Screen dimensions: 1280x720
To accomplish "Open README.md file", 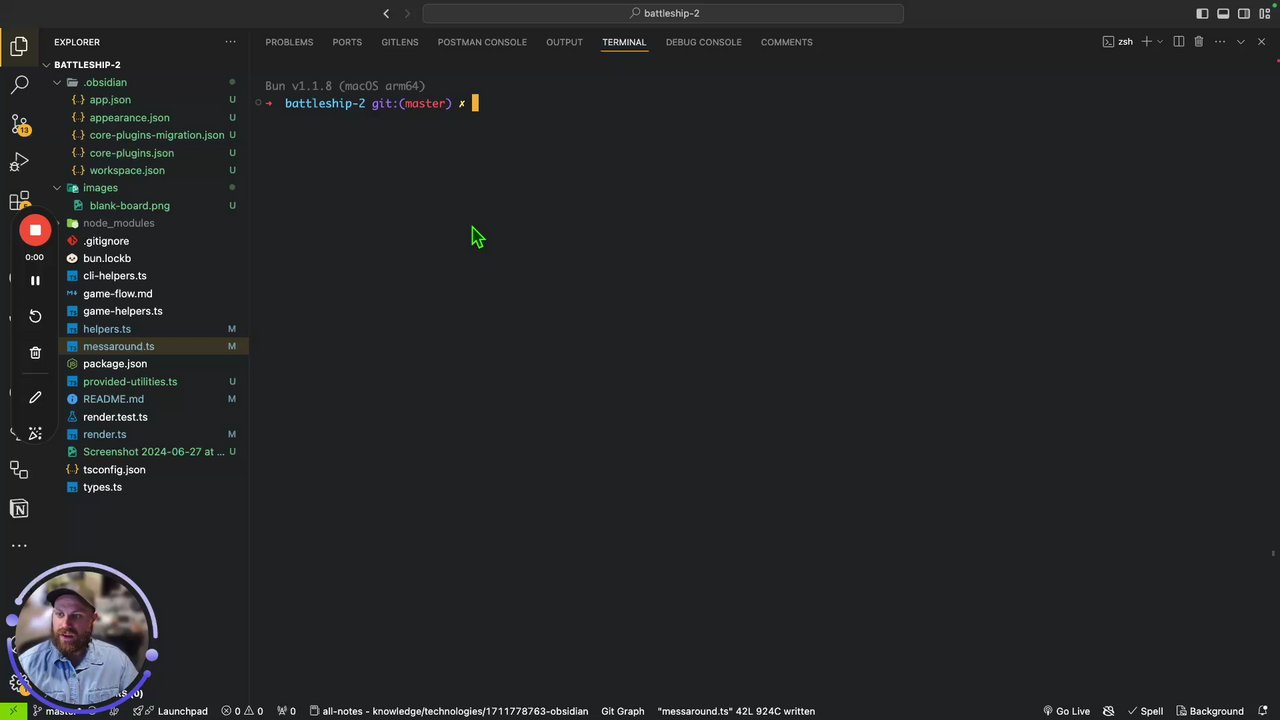I will point(113,399).
